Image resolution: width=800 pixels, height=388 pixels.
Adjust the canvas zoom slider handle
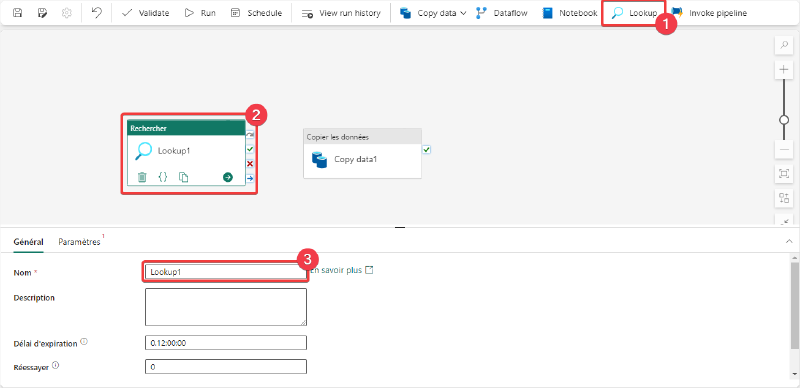coord(784,120)
